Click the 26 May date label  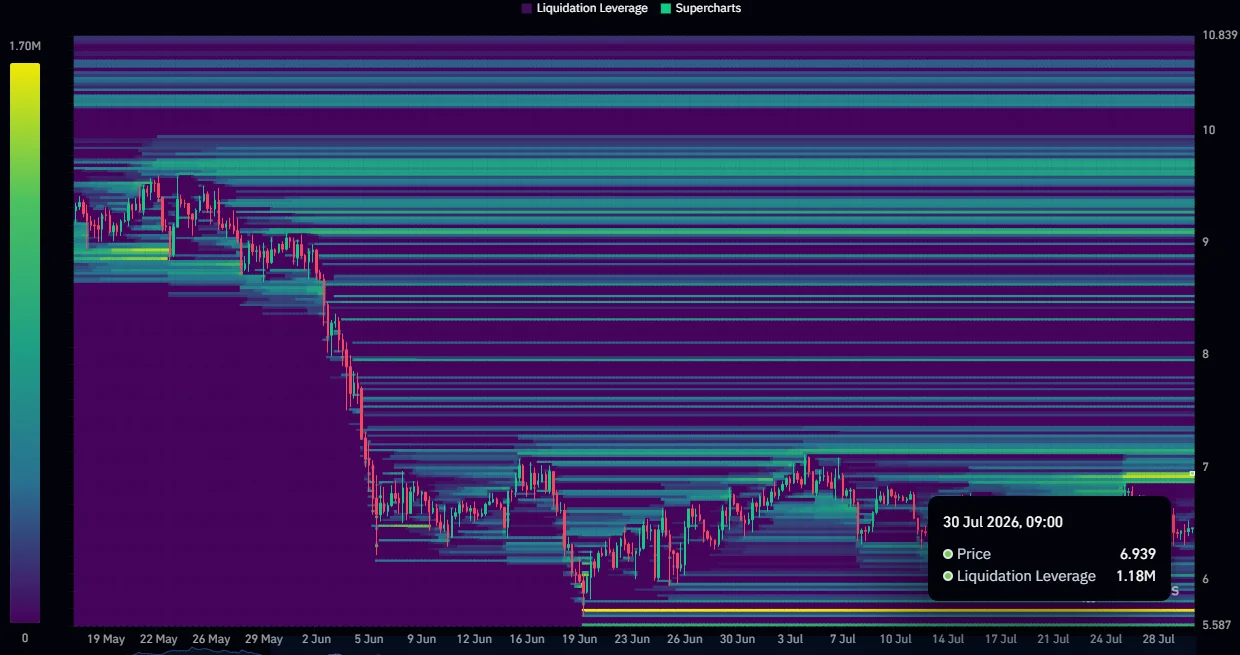pos(211,638)
